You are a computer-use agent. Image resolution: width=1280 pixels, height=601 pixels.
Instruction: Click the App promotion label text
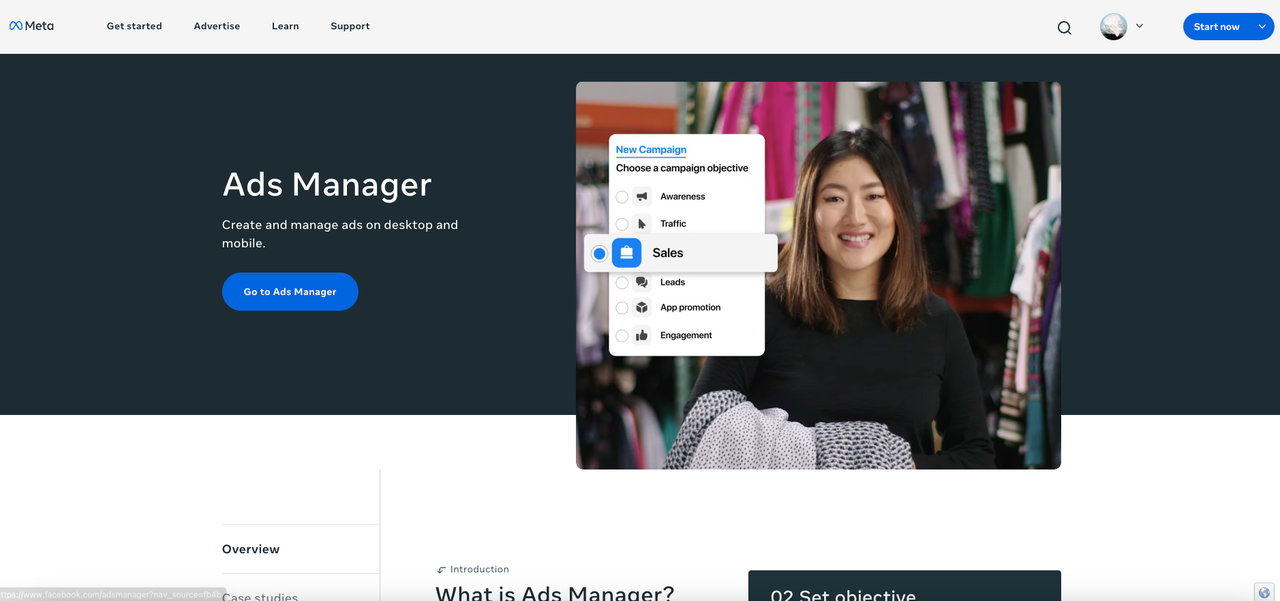690,308
